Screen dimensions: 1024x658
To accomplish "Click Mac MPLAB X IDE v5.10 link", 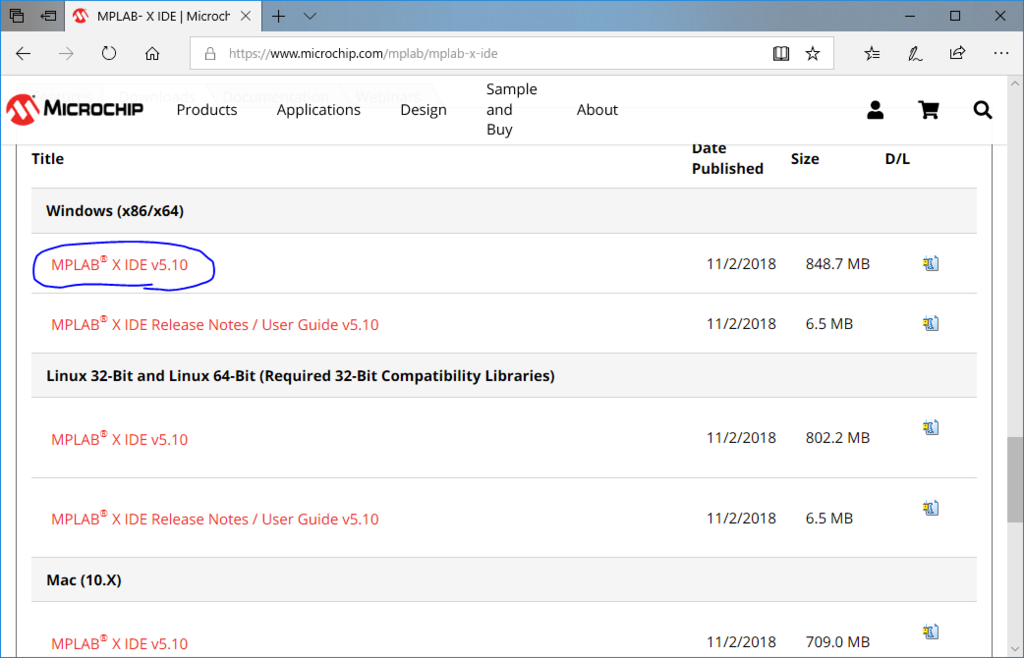I will (120, 643).
